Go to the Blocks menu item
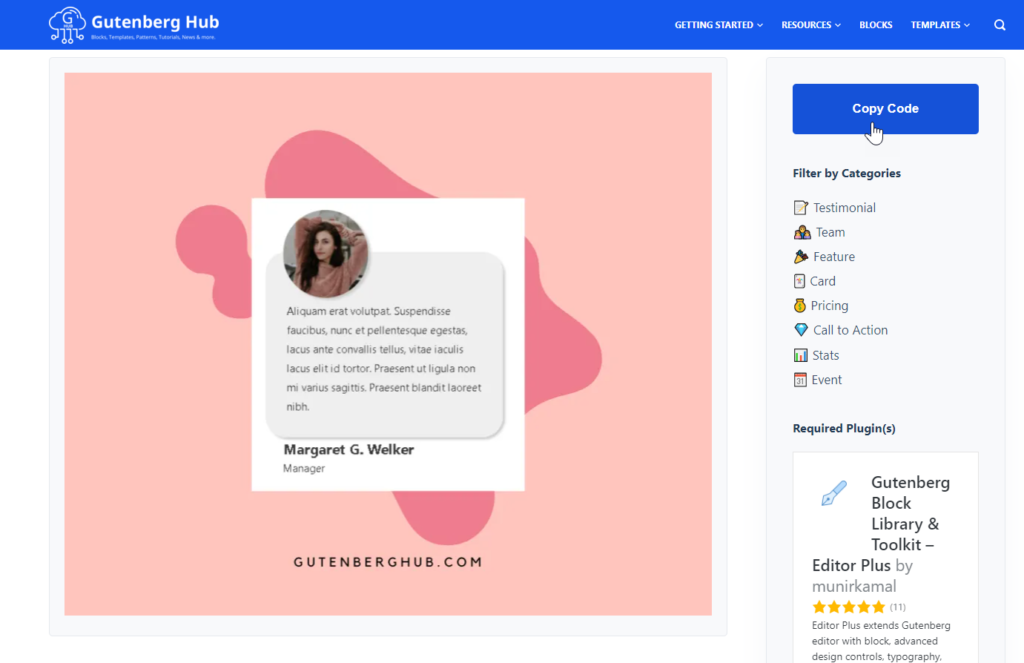This screenshot has height=663, width=1024. pos(876,25)
